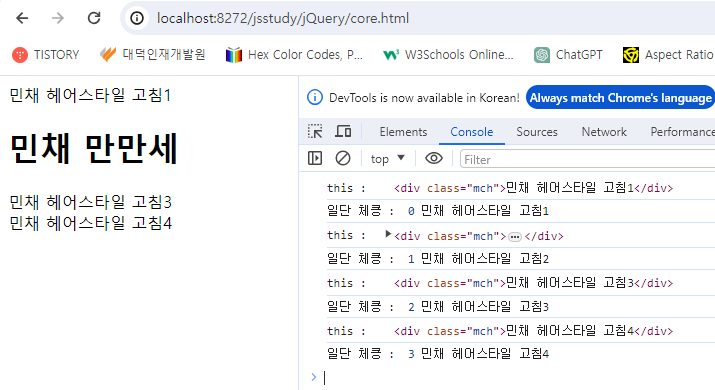The height and width of the screenshot is (390, 715).
Task: Click page text 민채 헤어스타일 고침1
Action: [90, 95]
